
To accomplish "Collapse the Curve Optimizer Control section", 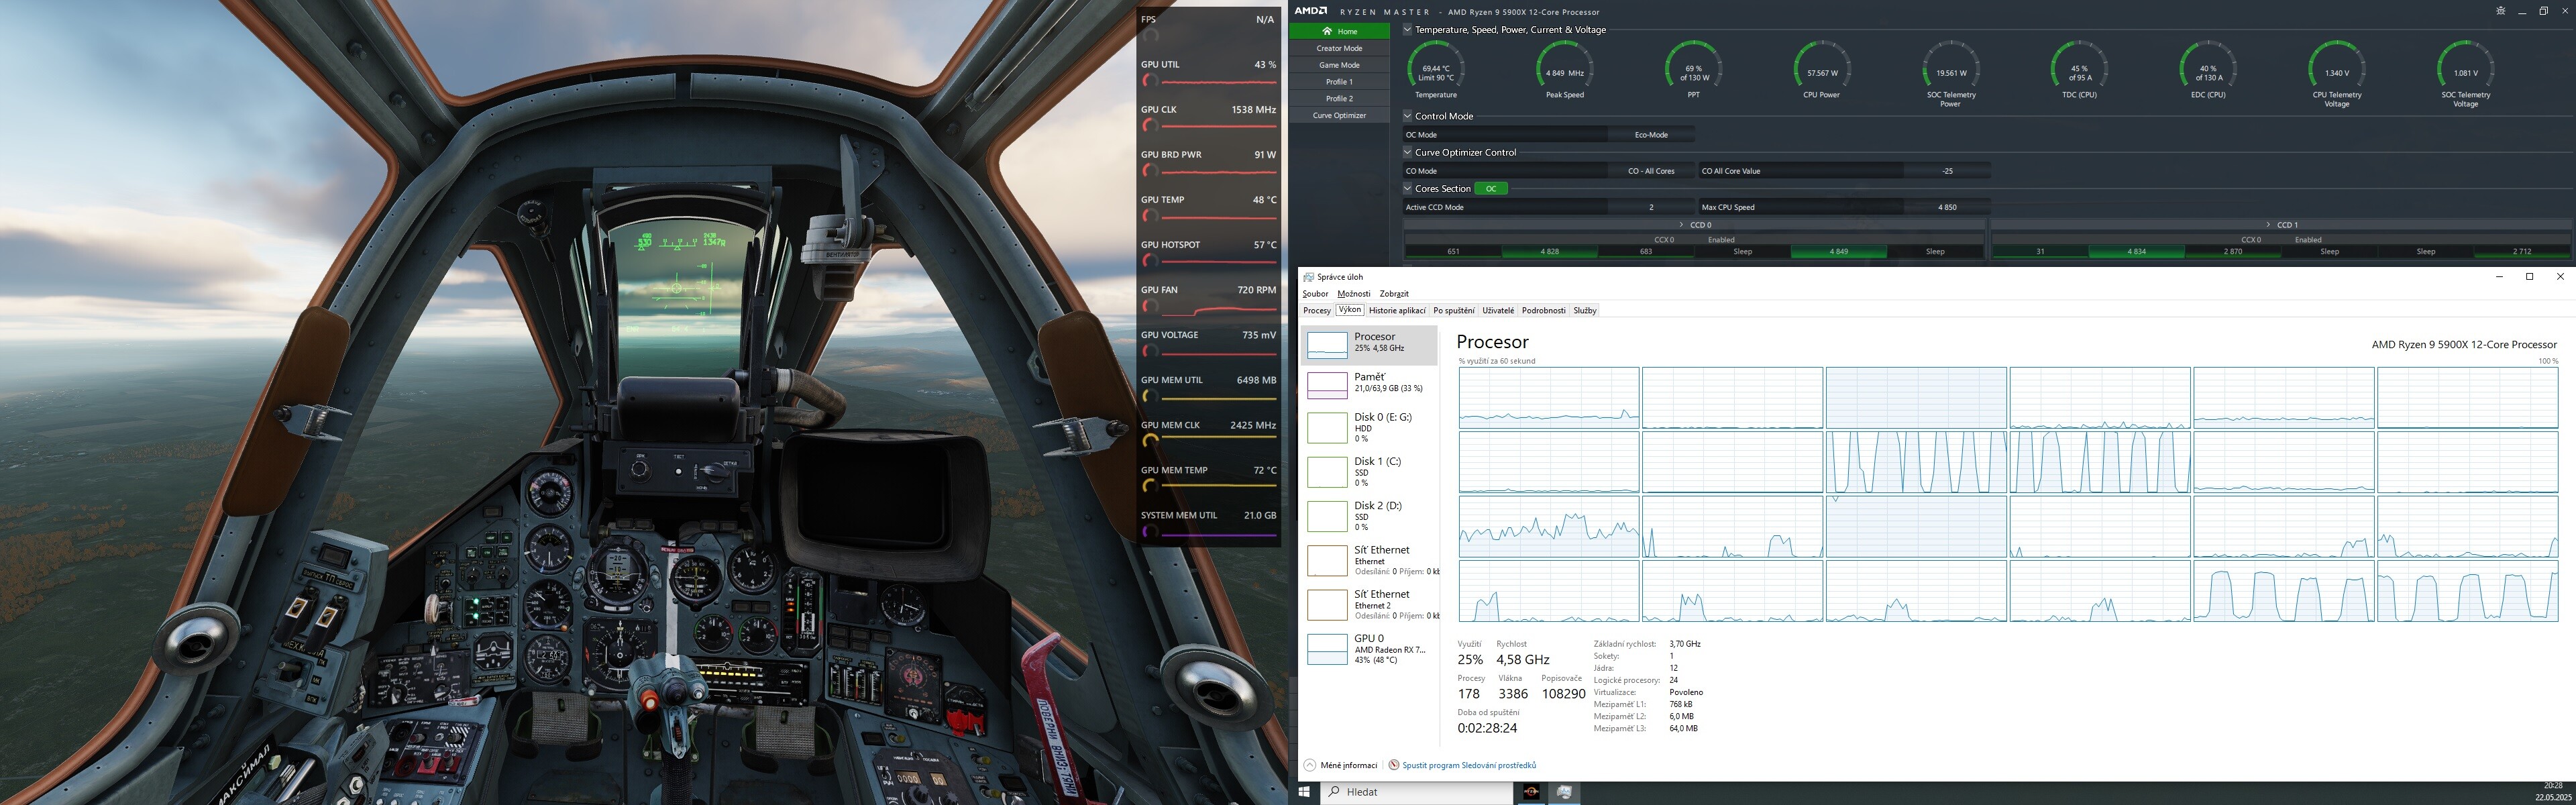I will [x=1407, y=152].
